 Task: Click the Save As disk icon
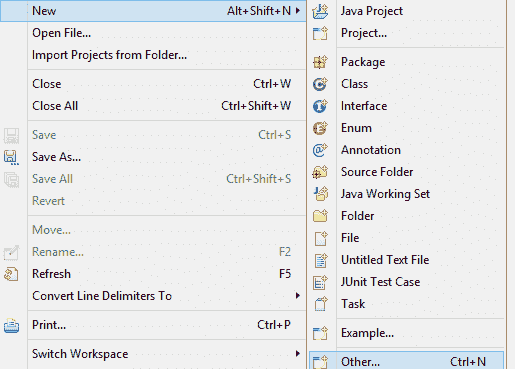[11, 157]
